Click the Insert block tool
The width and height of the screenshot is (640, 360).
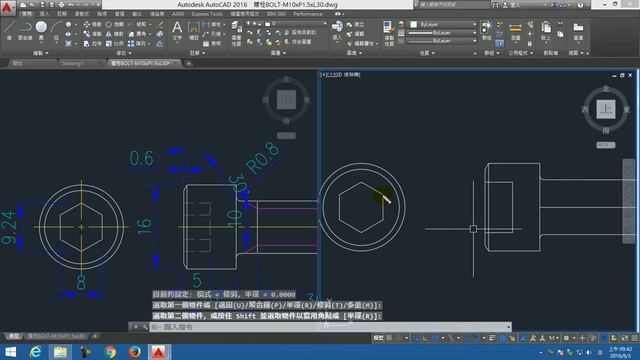pyautogui.click(x=337, y=31)
